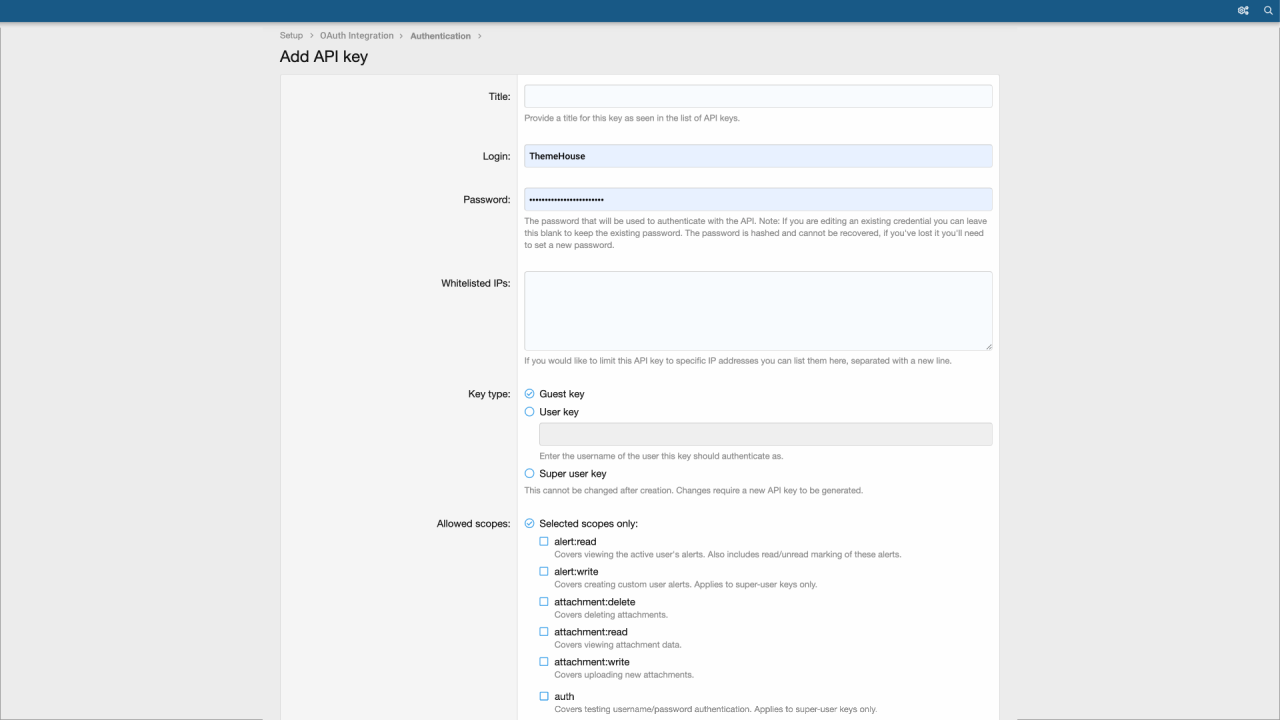
Task: Enable the alert:read scope checkbox
Action: point(544,542)
